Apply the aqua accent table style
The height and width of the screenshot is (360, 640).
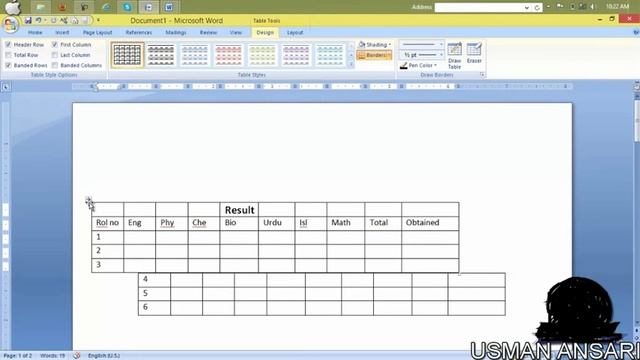click(x=330, y=55)
